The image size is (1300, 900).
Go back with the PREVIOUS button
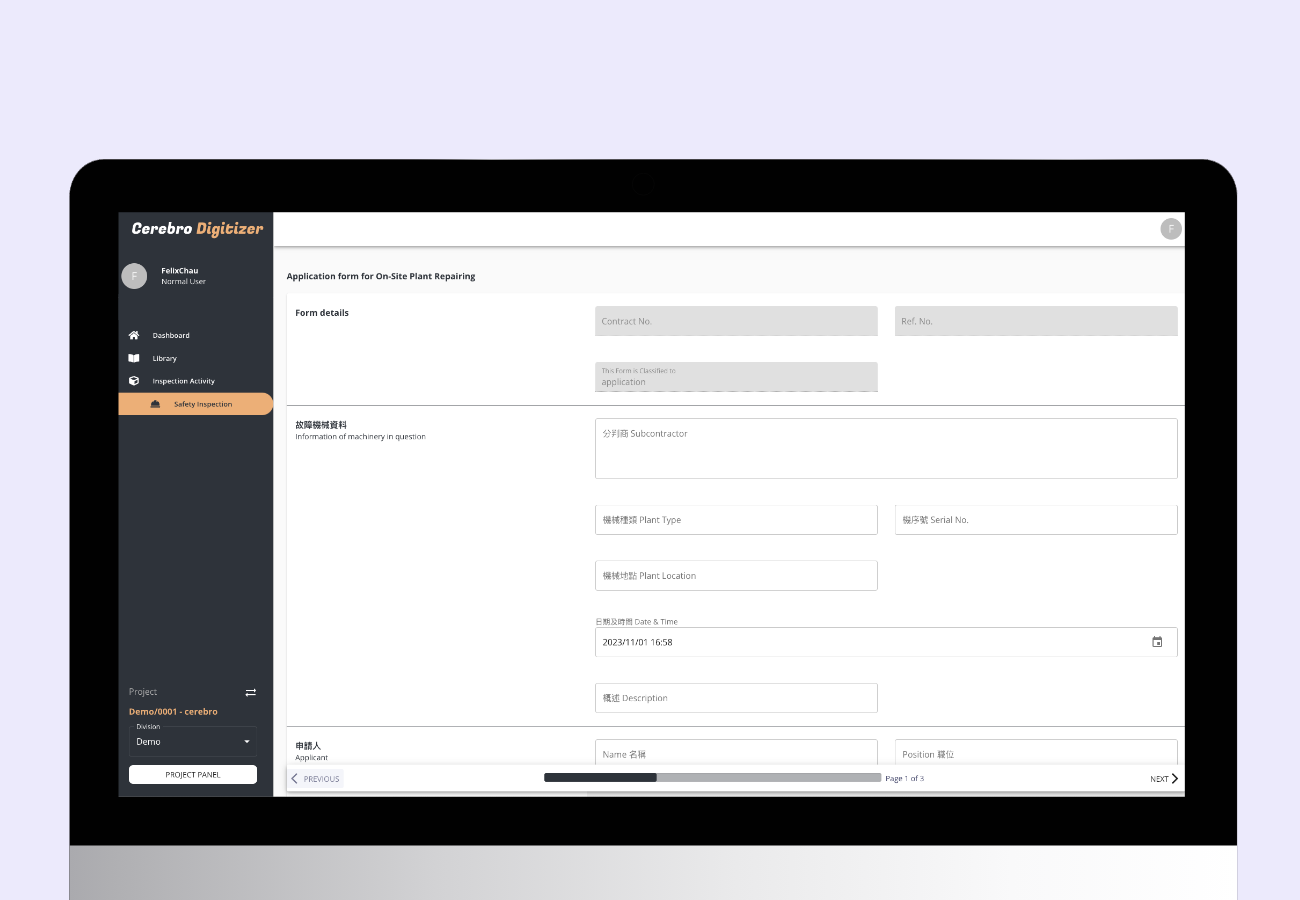point(316,779)
